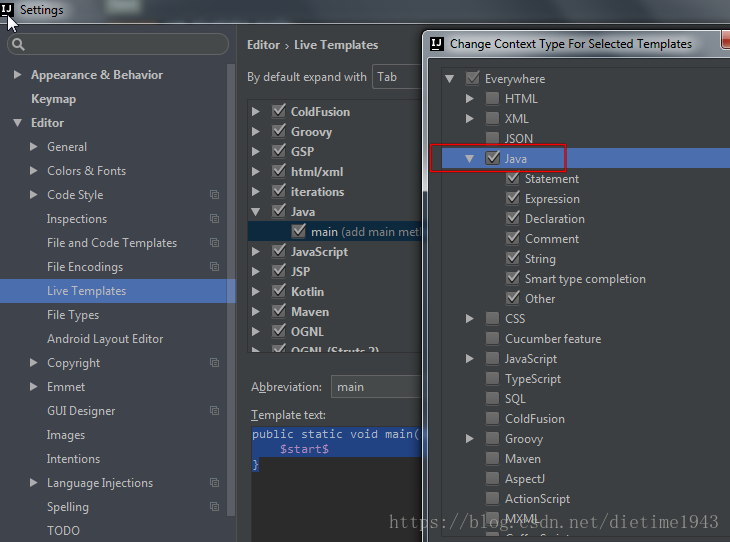
Task: Uncheck the Comment context checkbox
Action: click(513, 238)
